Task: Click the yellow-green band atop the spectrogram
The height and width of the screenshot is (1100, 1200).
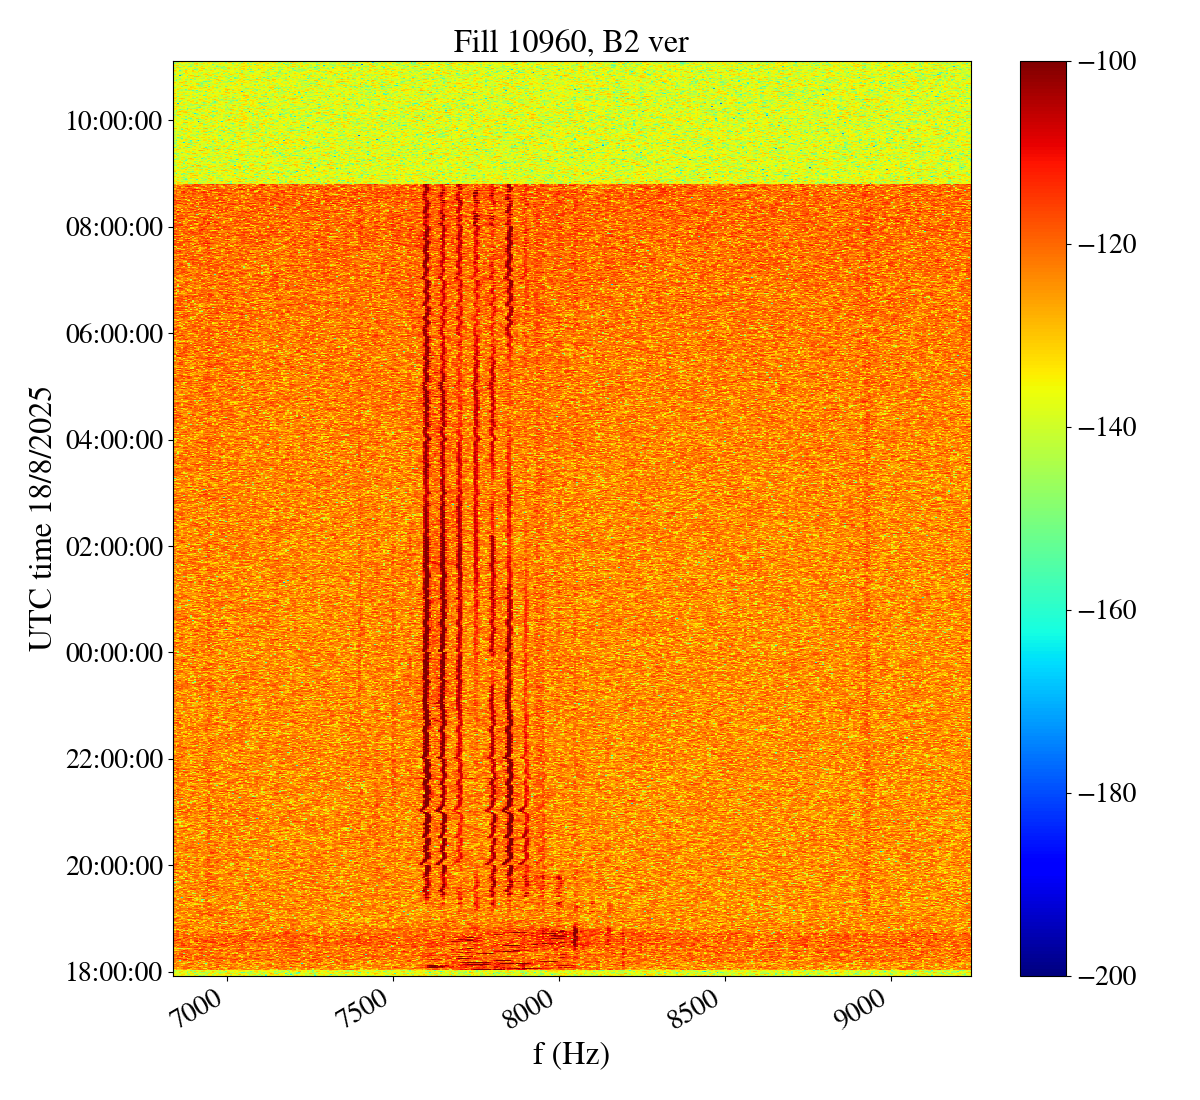Action: tap(571, 122)
